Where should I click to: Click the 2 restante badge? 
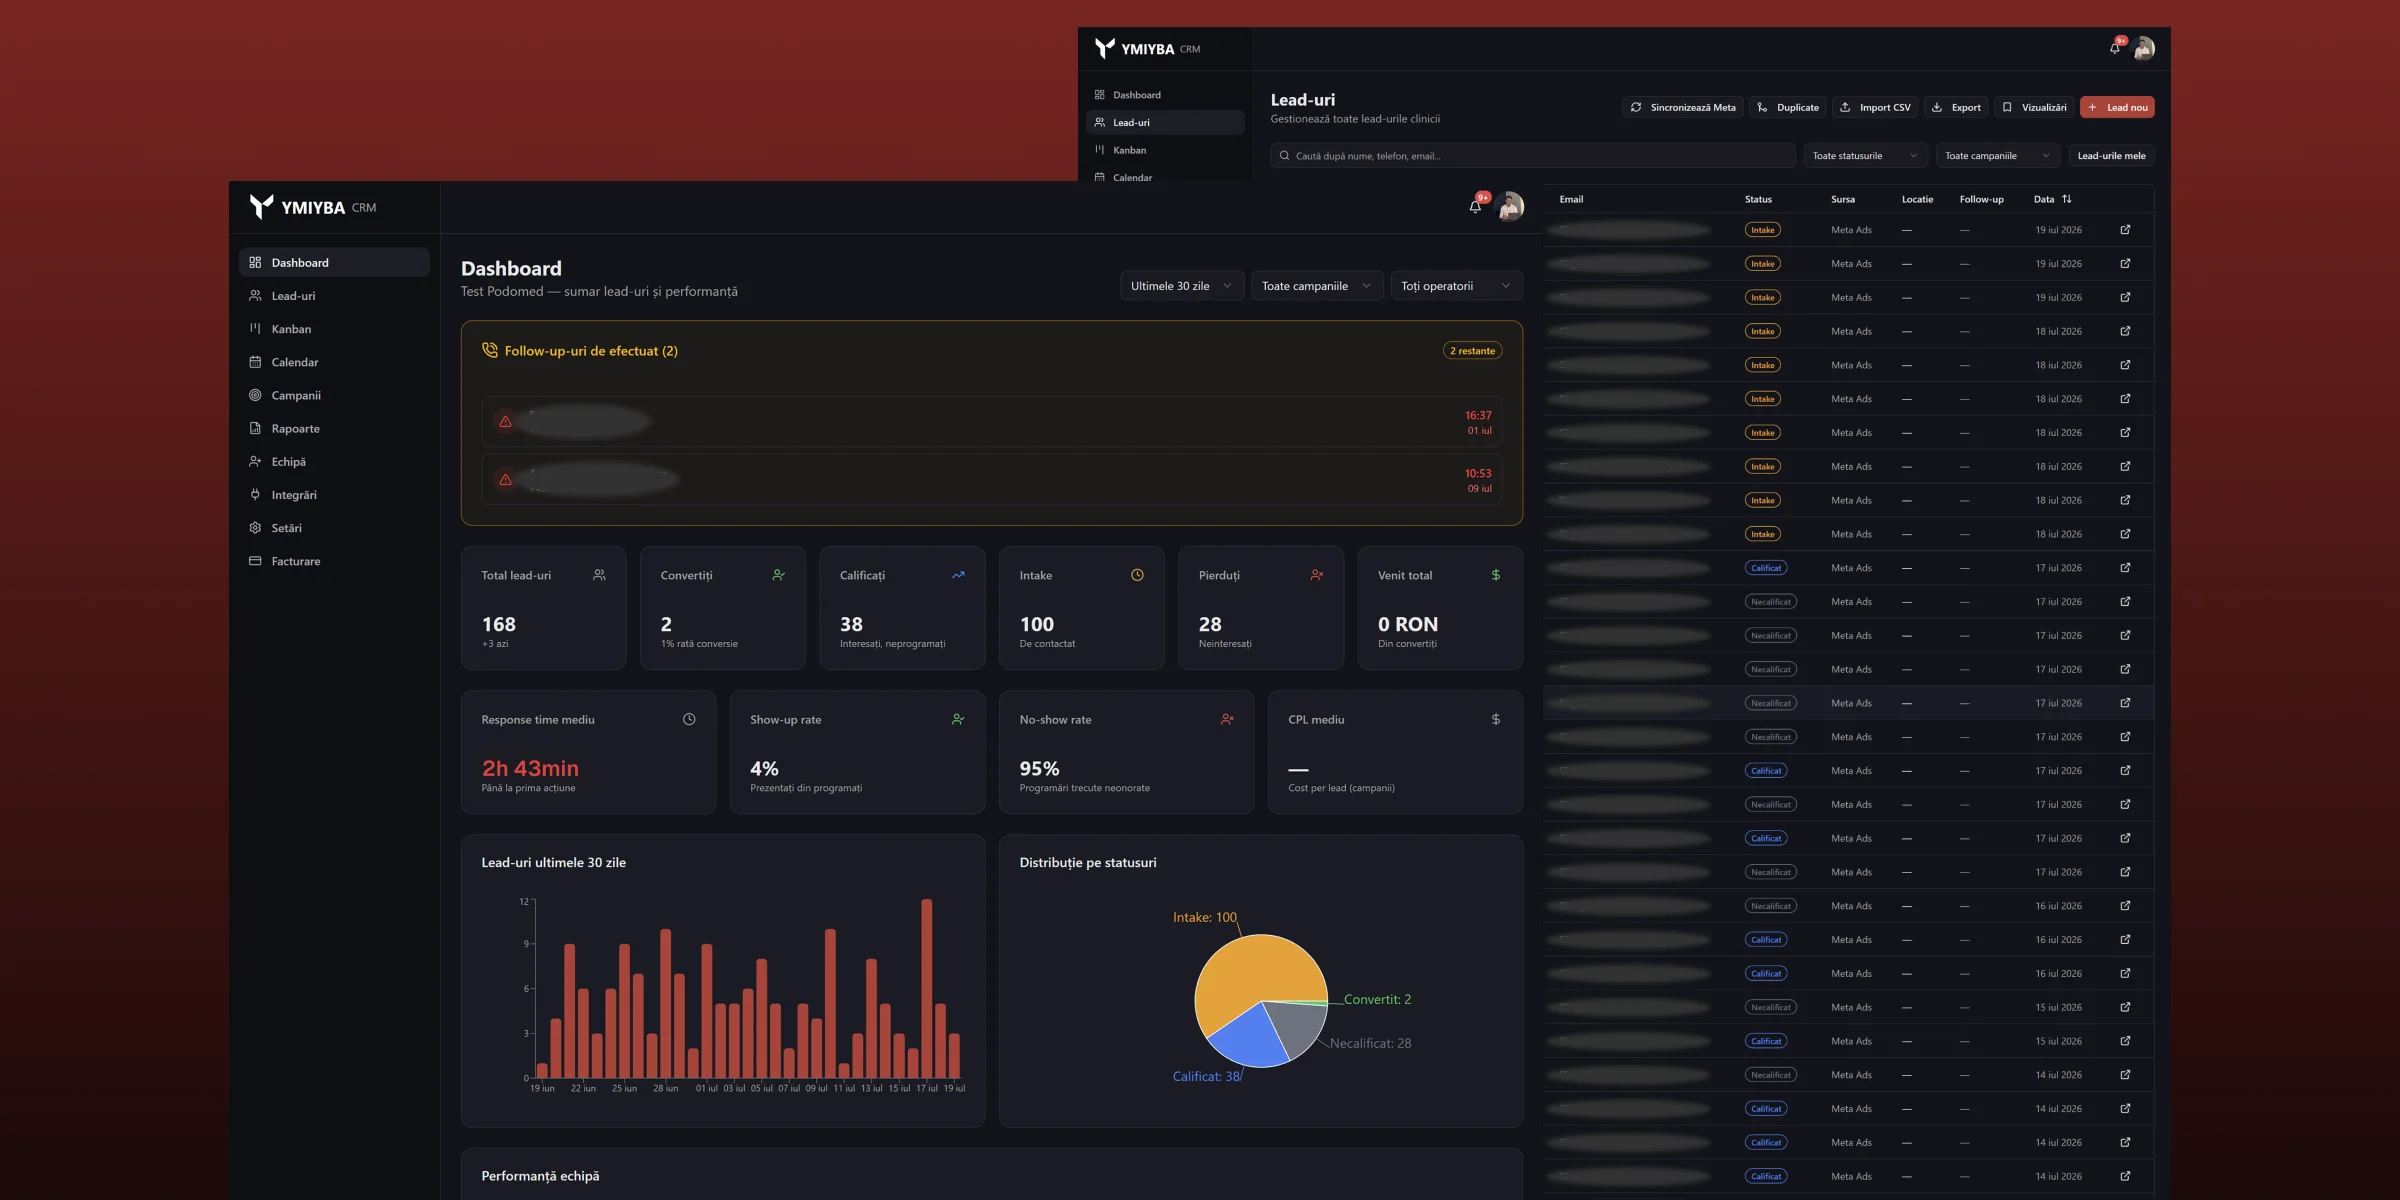pos(1473,351)
